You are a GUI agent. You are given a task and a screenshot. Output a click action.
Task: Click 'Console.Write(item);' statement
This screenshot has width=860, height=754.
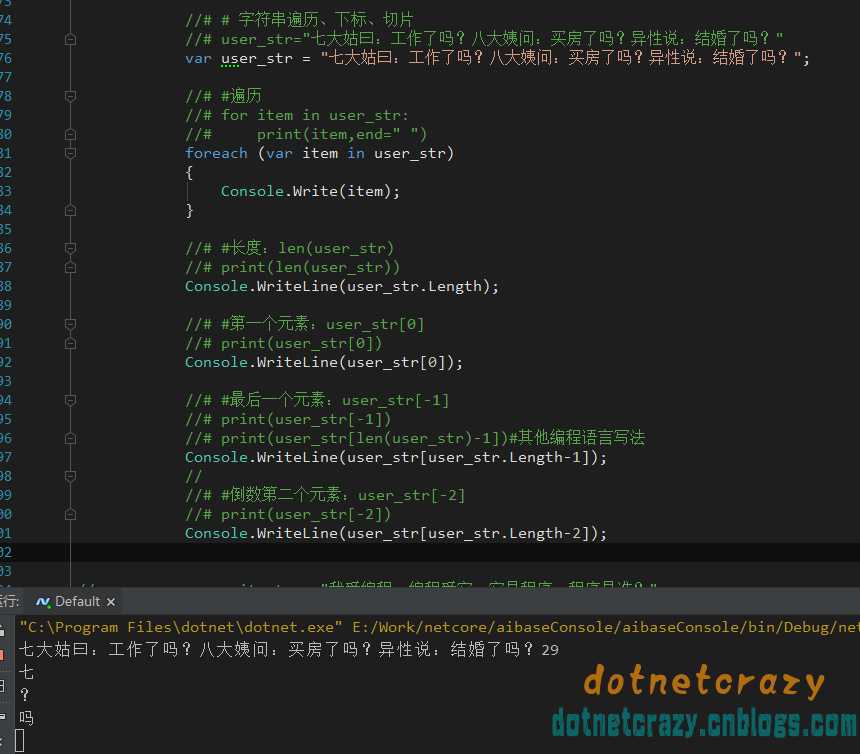click(310, 191)
